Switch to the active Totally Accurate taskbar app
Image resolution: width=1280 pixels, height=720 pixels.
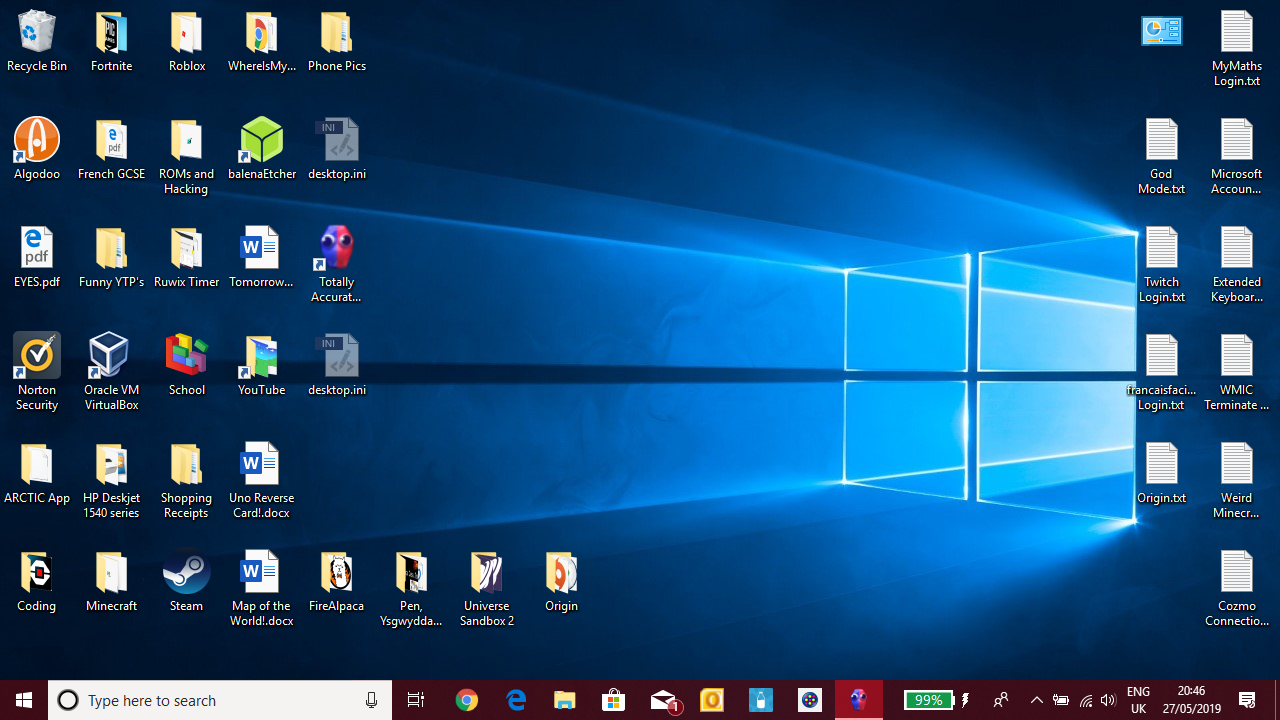tap(859, 700)
